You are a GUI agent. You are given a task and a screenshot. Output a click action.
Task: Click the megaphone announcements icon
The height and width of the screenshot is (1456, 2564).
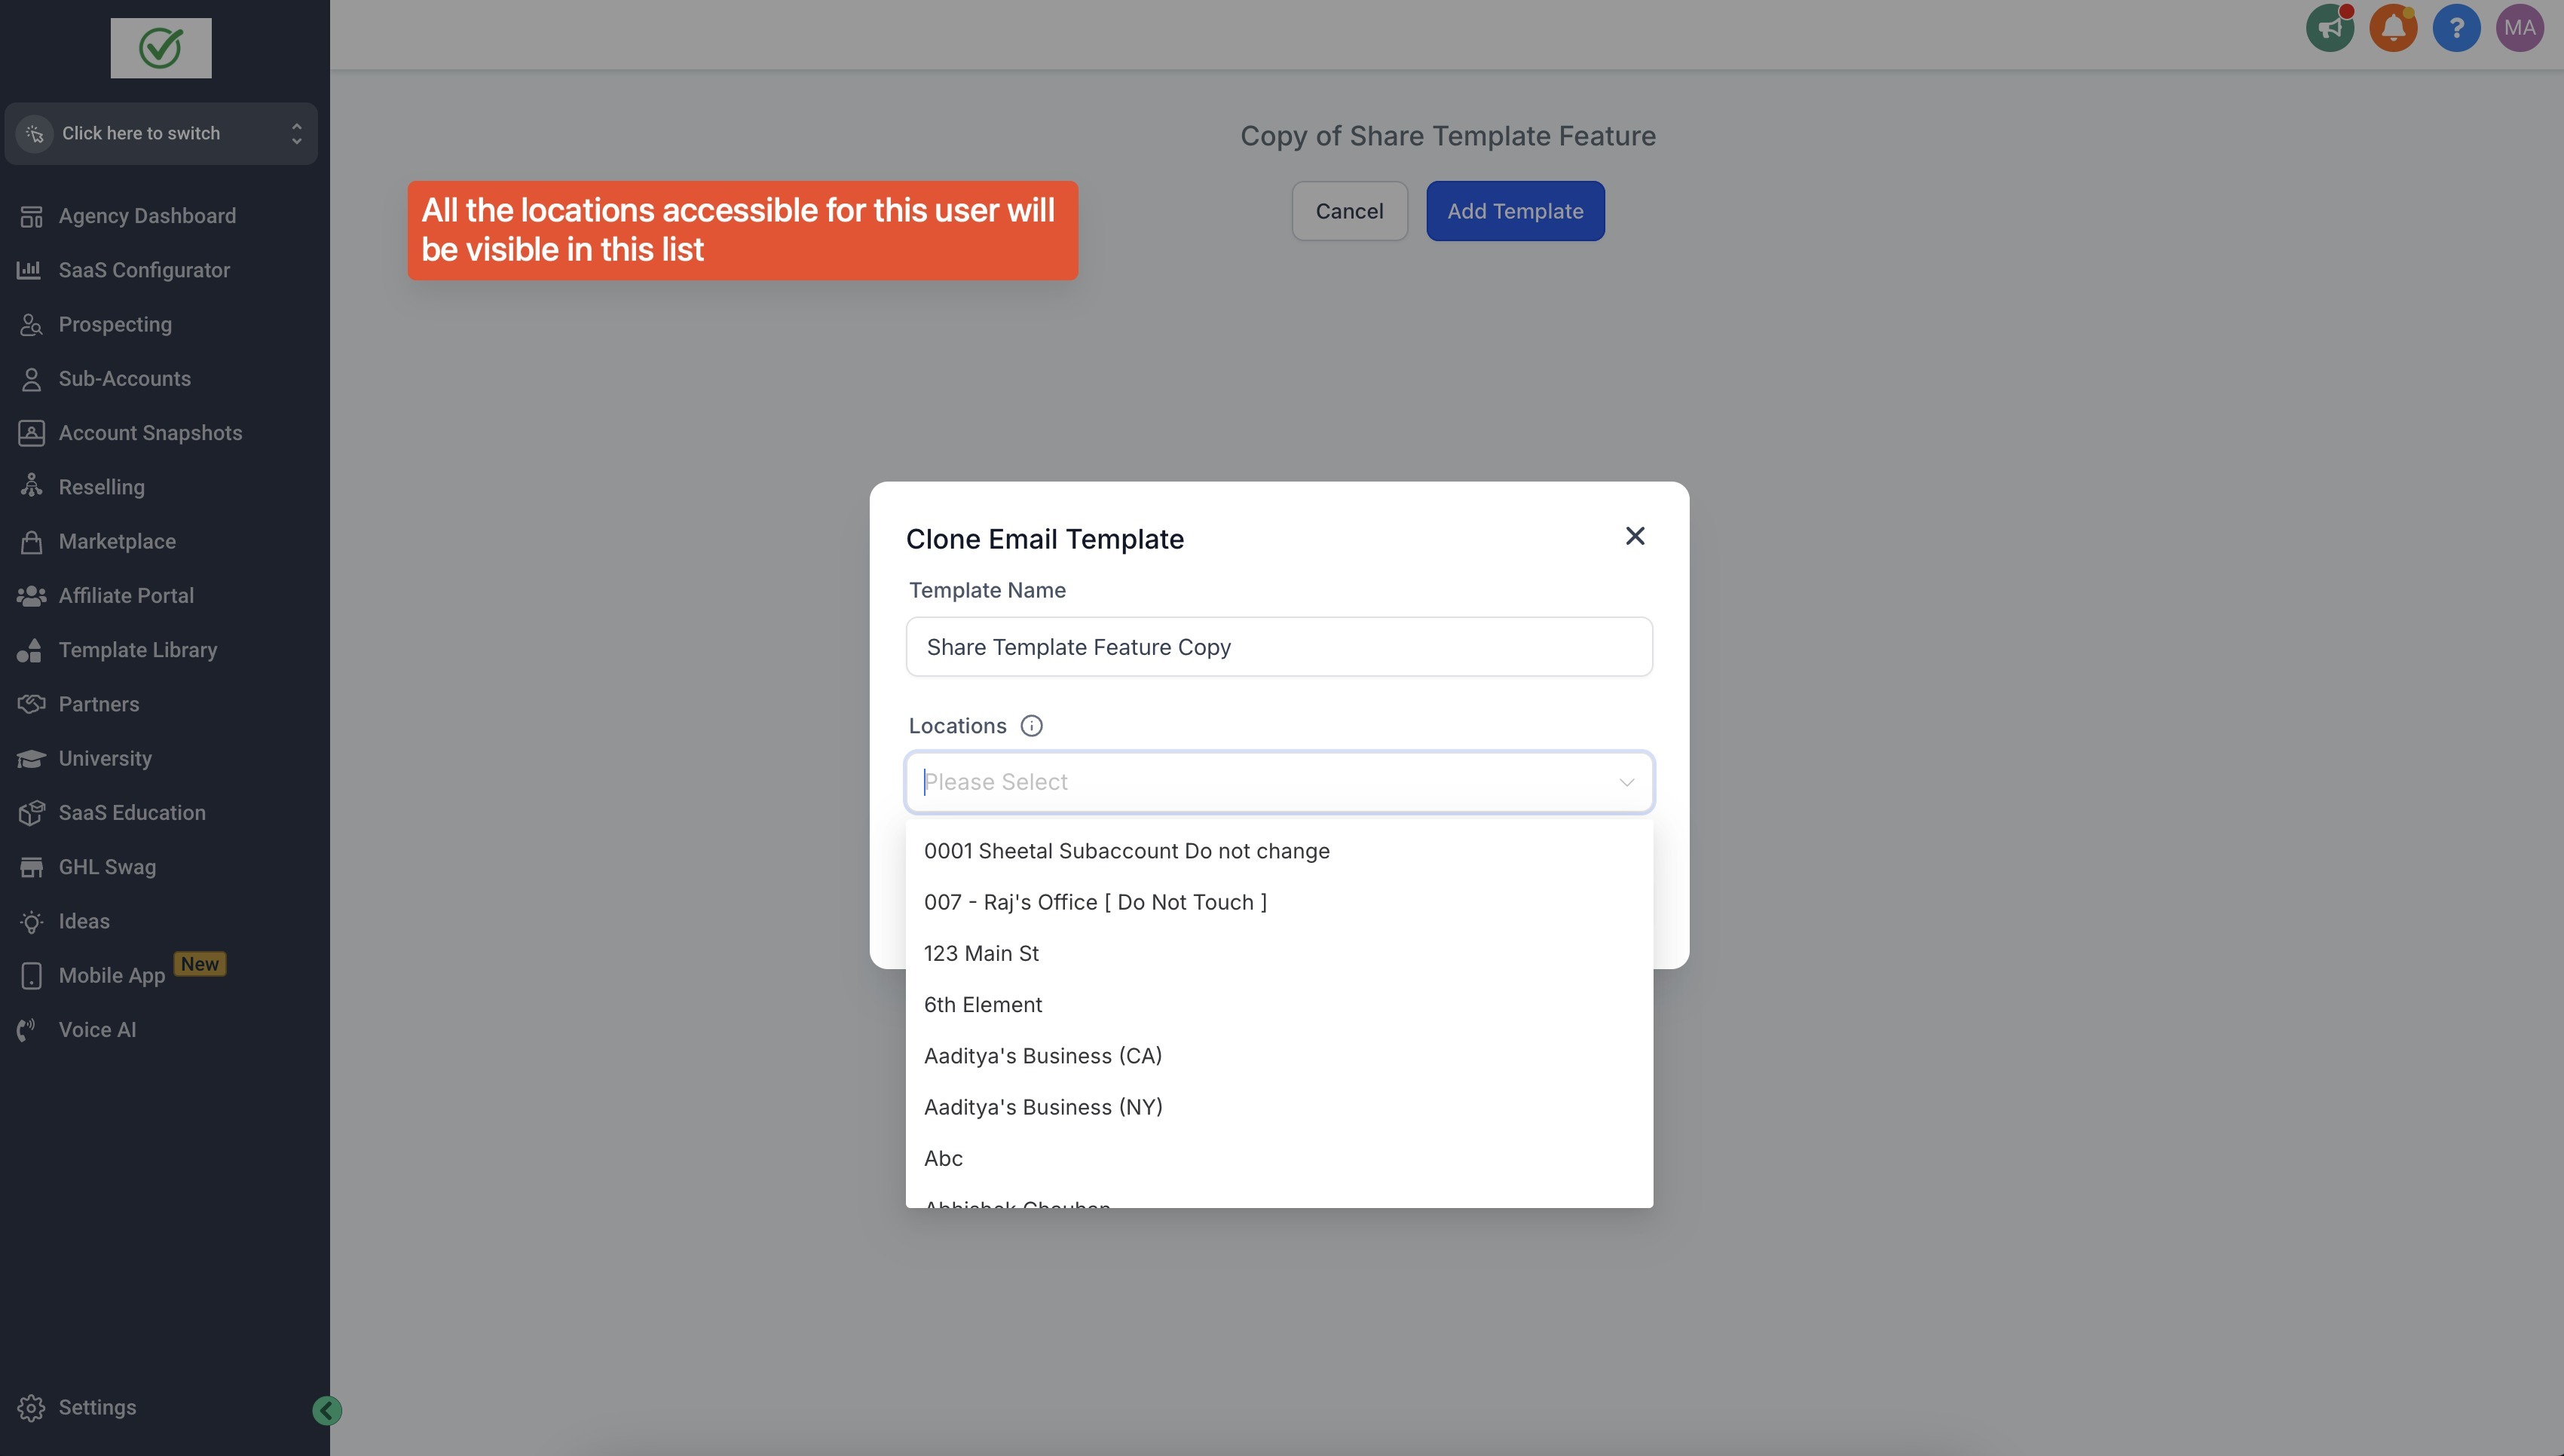(x=2329, y=28)
